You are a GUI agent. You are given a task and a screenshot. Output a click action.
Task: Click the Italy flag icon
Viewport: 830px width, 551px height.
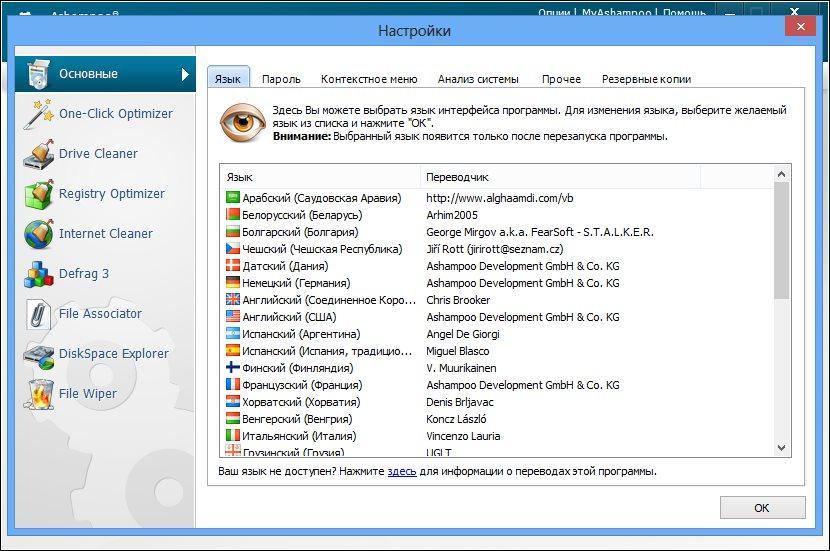[x=233, y=435]
